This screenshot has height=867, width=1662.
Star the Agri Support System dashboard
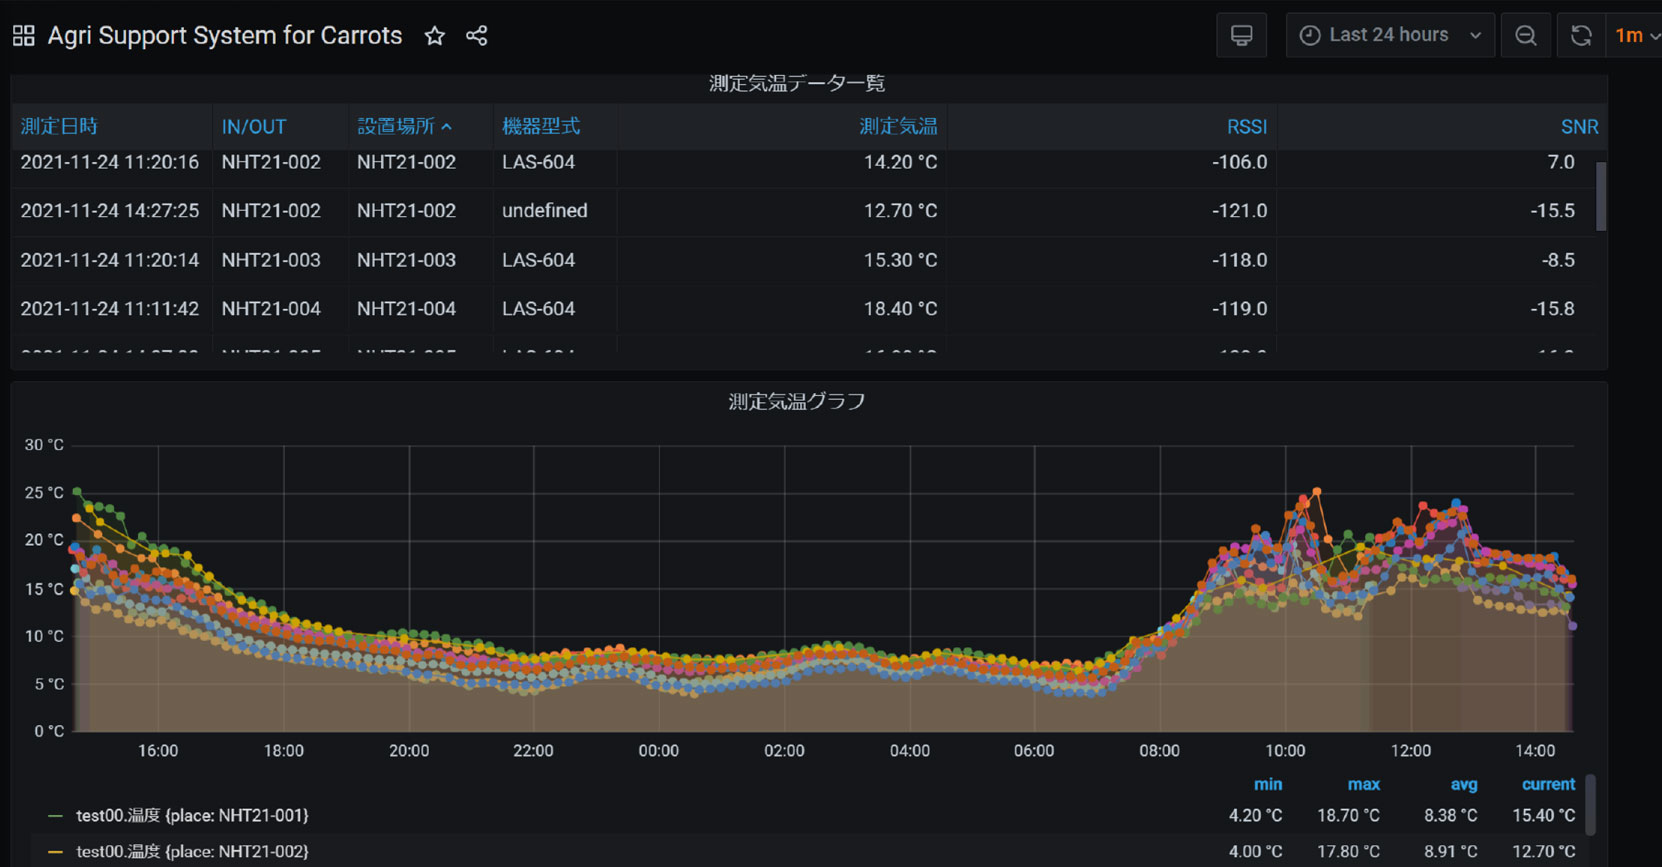click(434, 36)
